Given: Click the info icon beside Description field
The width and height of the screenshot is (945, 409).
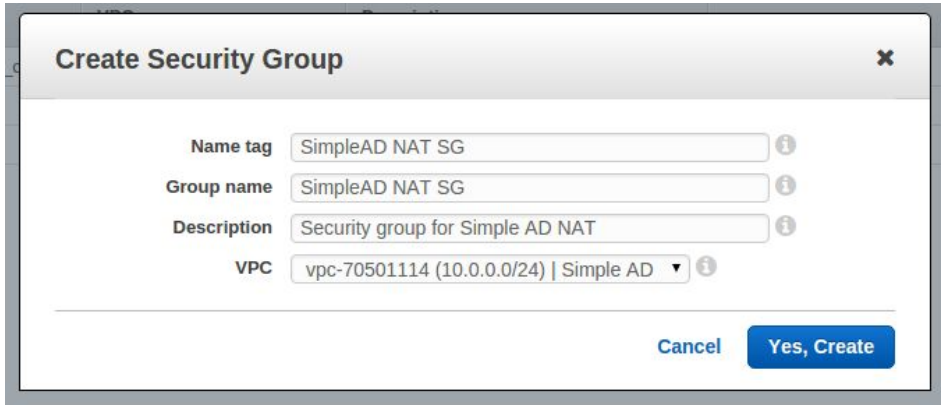Looking at the screenshot, I should 786,227.
